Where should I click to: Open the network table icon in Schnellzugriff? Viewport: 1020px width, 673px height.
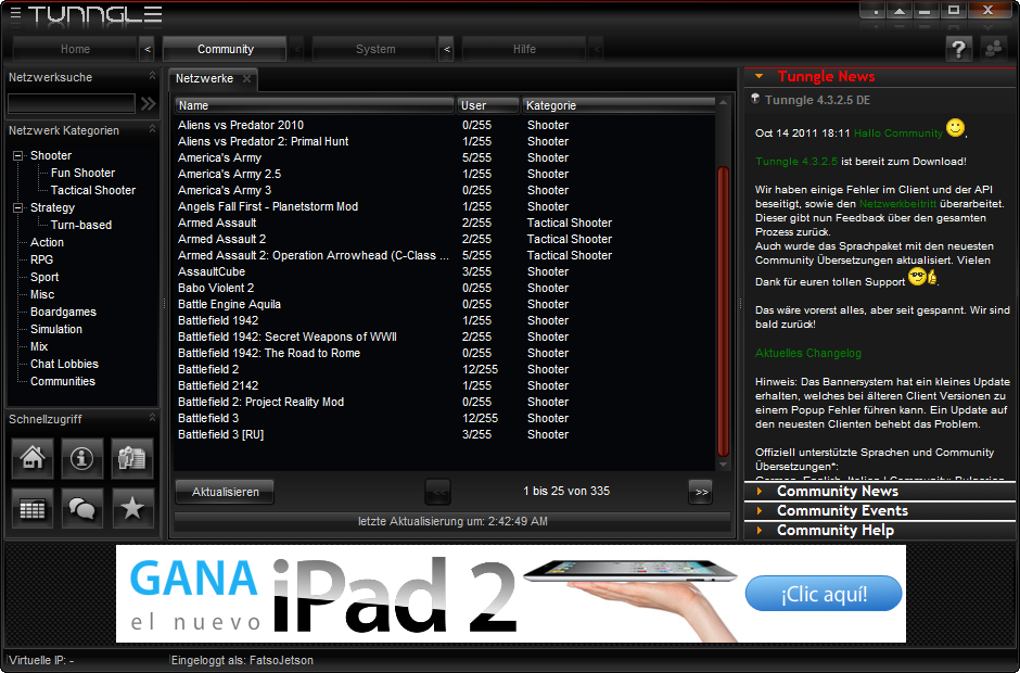tap(33, 508)
